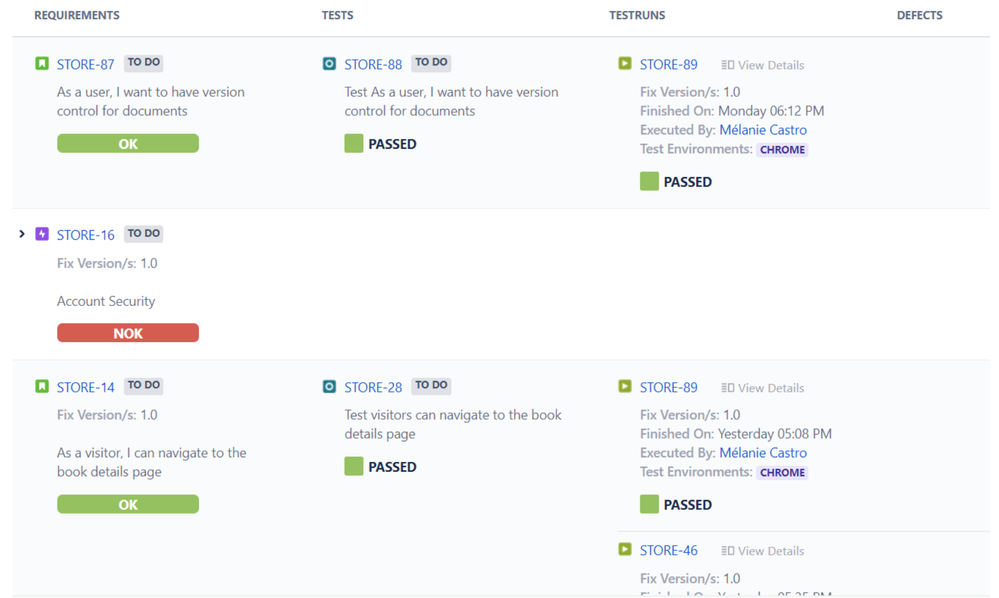Click the PASSED status of test STORE-88
This screenshot has width=999, height=598.
pos(380,144)
